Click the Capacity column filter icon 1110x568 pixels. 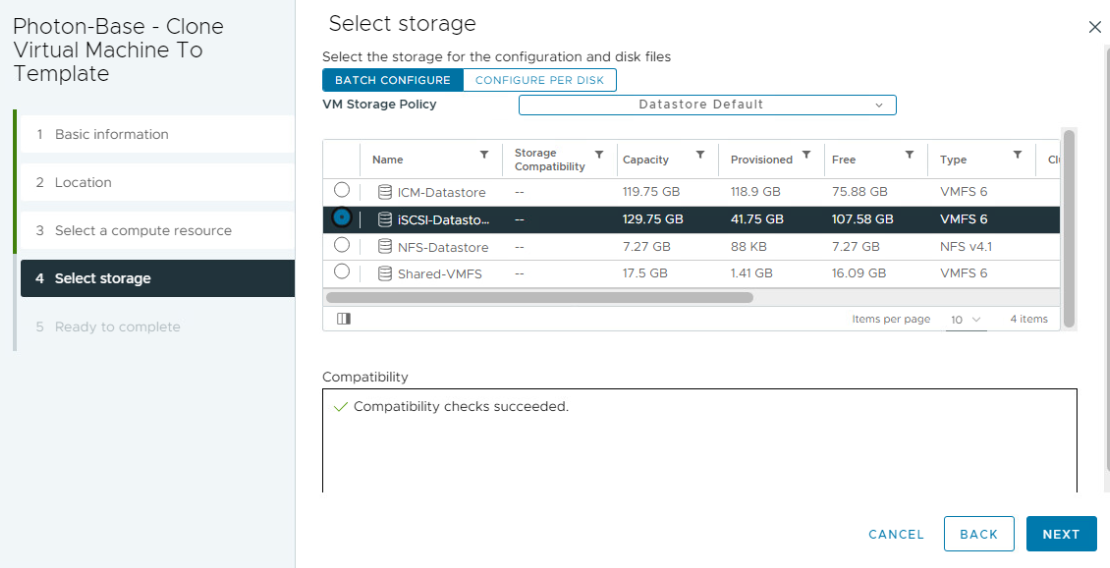700,154
